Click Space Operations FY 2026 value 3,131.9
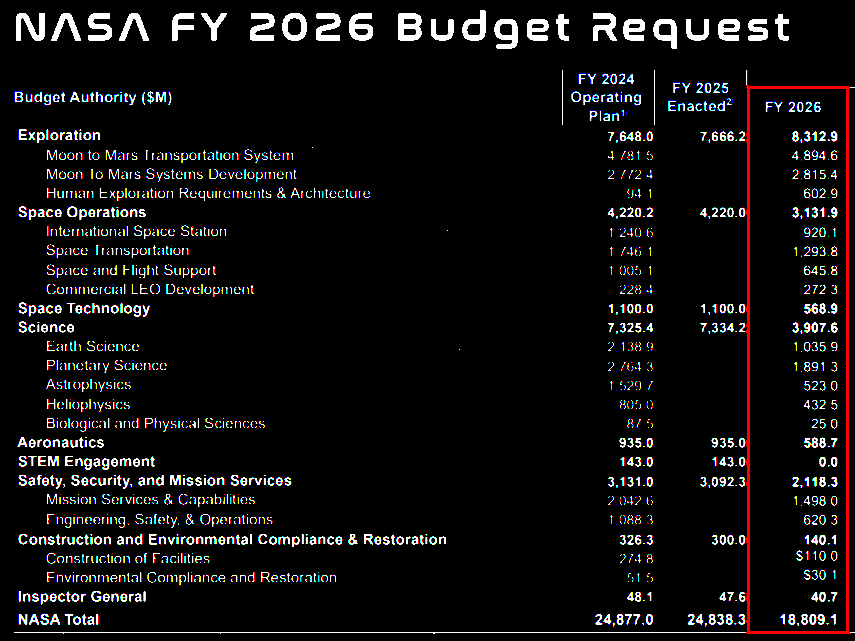This screenshot has width=855, height=641. 815,213
